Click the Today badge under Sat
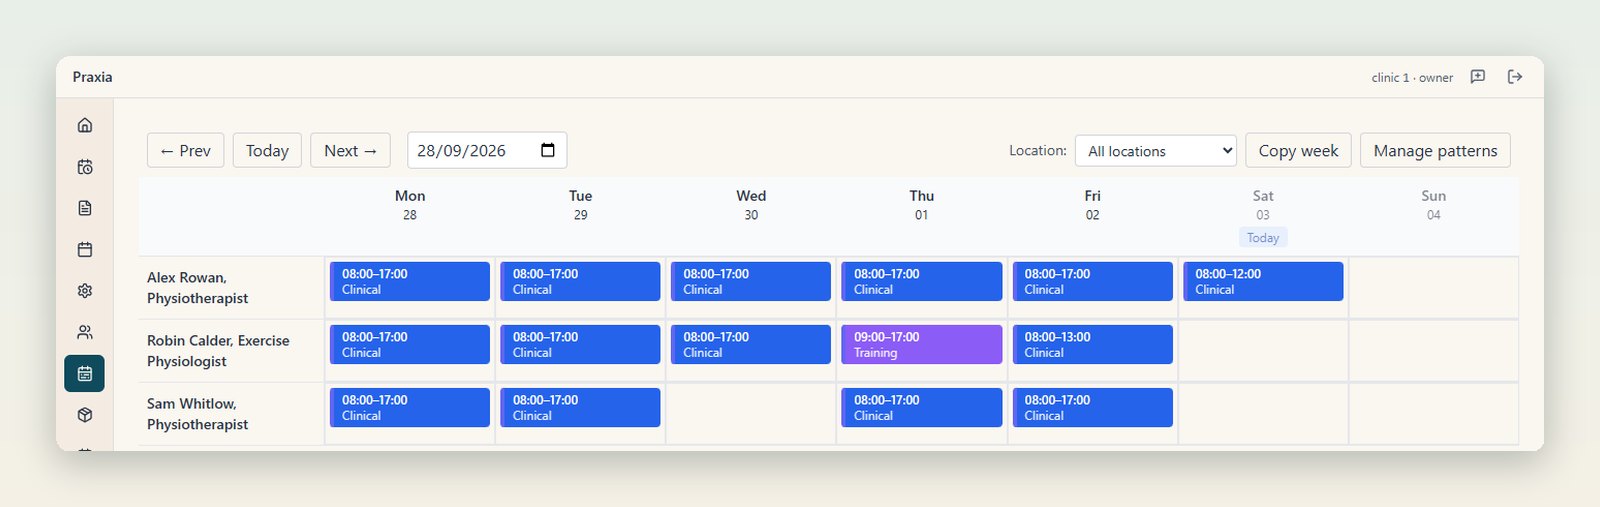The width and height of the screenshot is (1600, 507). point(1263,238)
